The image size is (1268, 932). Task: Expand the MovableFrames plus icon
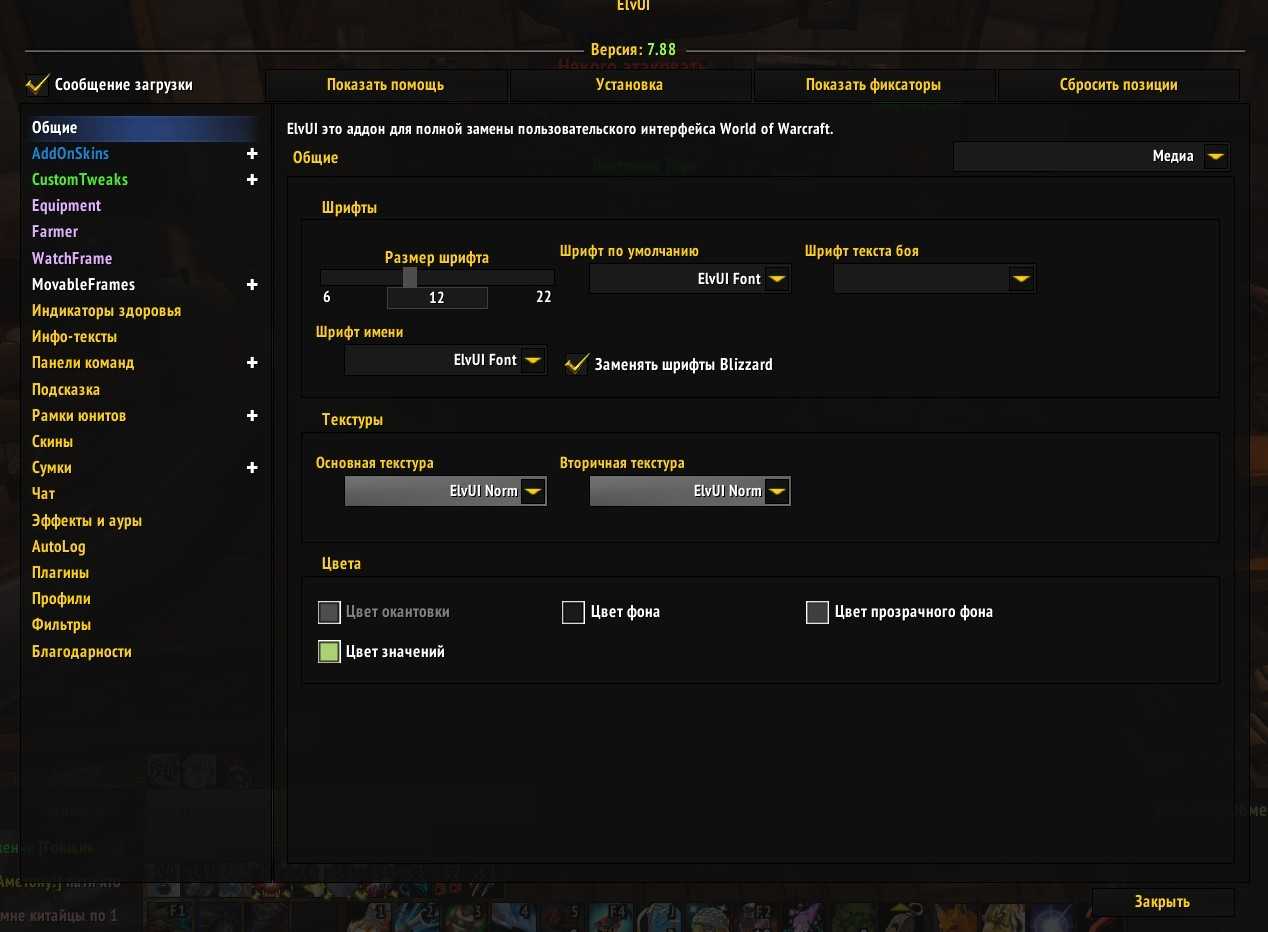[x=252, y=285]
